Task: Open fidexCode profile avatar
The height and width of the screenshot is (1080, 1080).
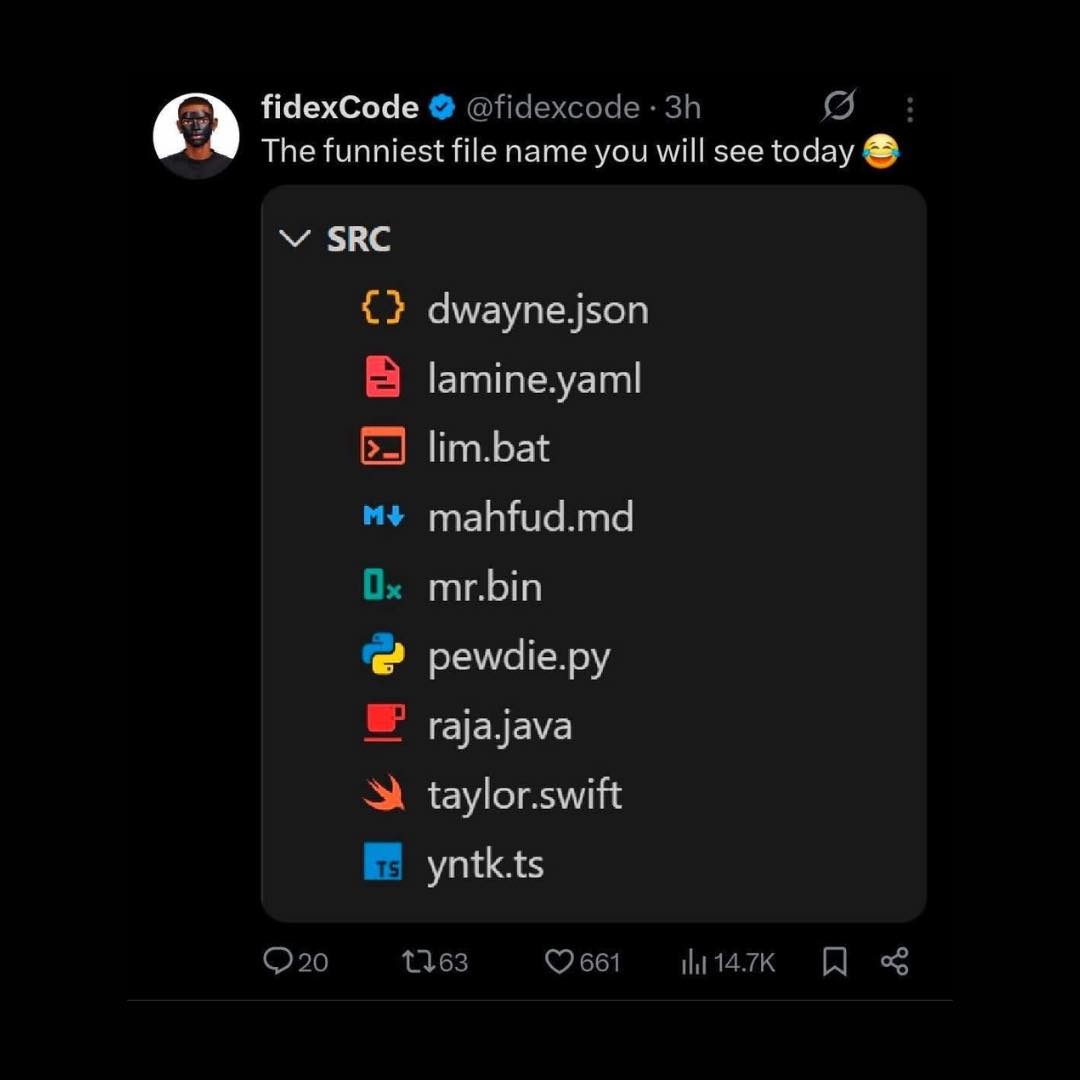Action: (196, 136)
